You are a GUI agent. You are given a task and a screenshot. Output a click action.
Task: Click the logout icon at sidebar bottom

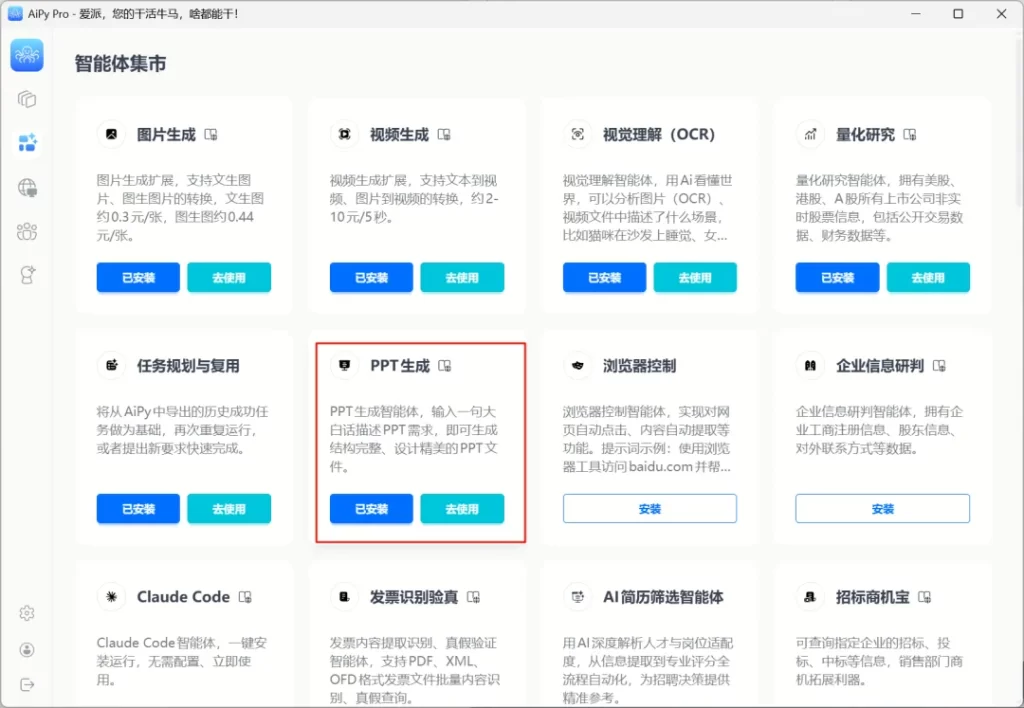pyautogui.click(x=27, y=684)
